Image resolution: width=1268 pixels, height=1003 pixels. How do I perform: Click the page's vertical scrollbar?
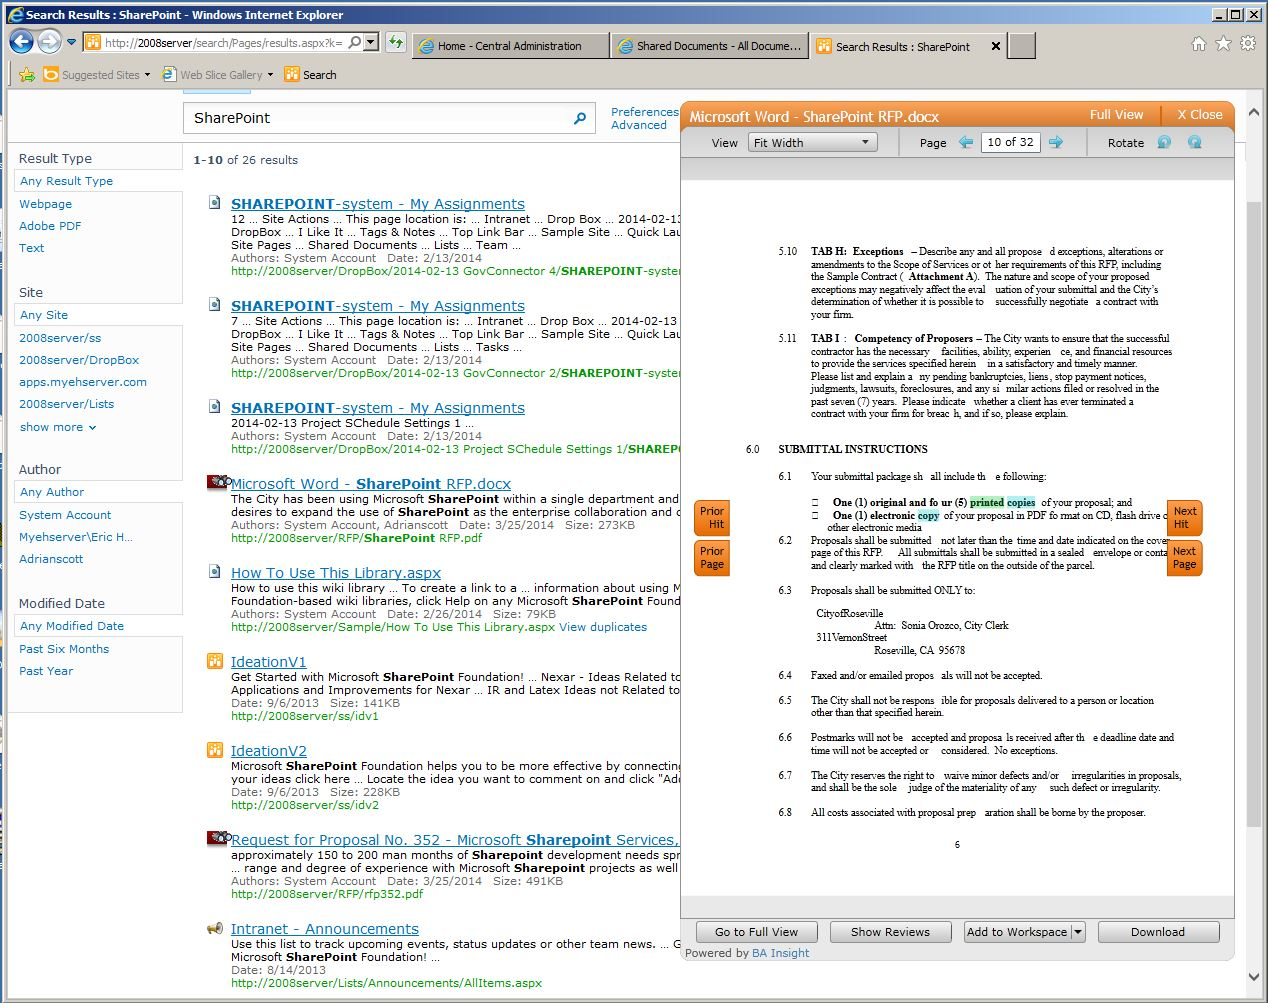(1255, 512)
